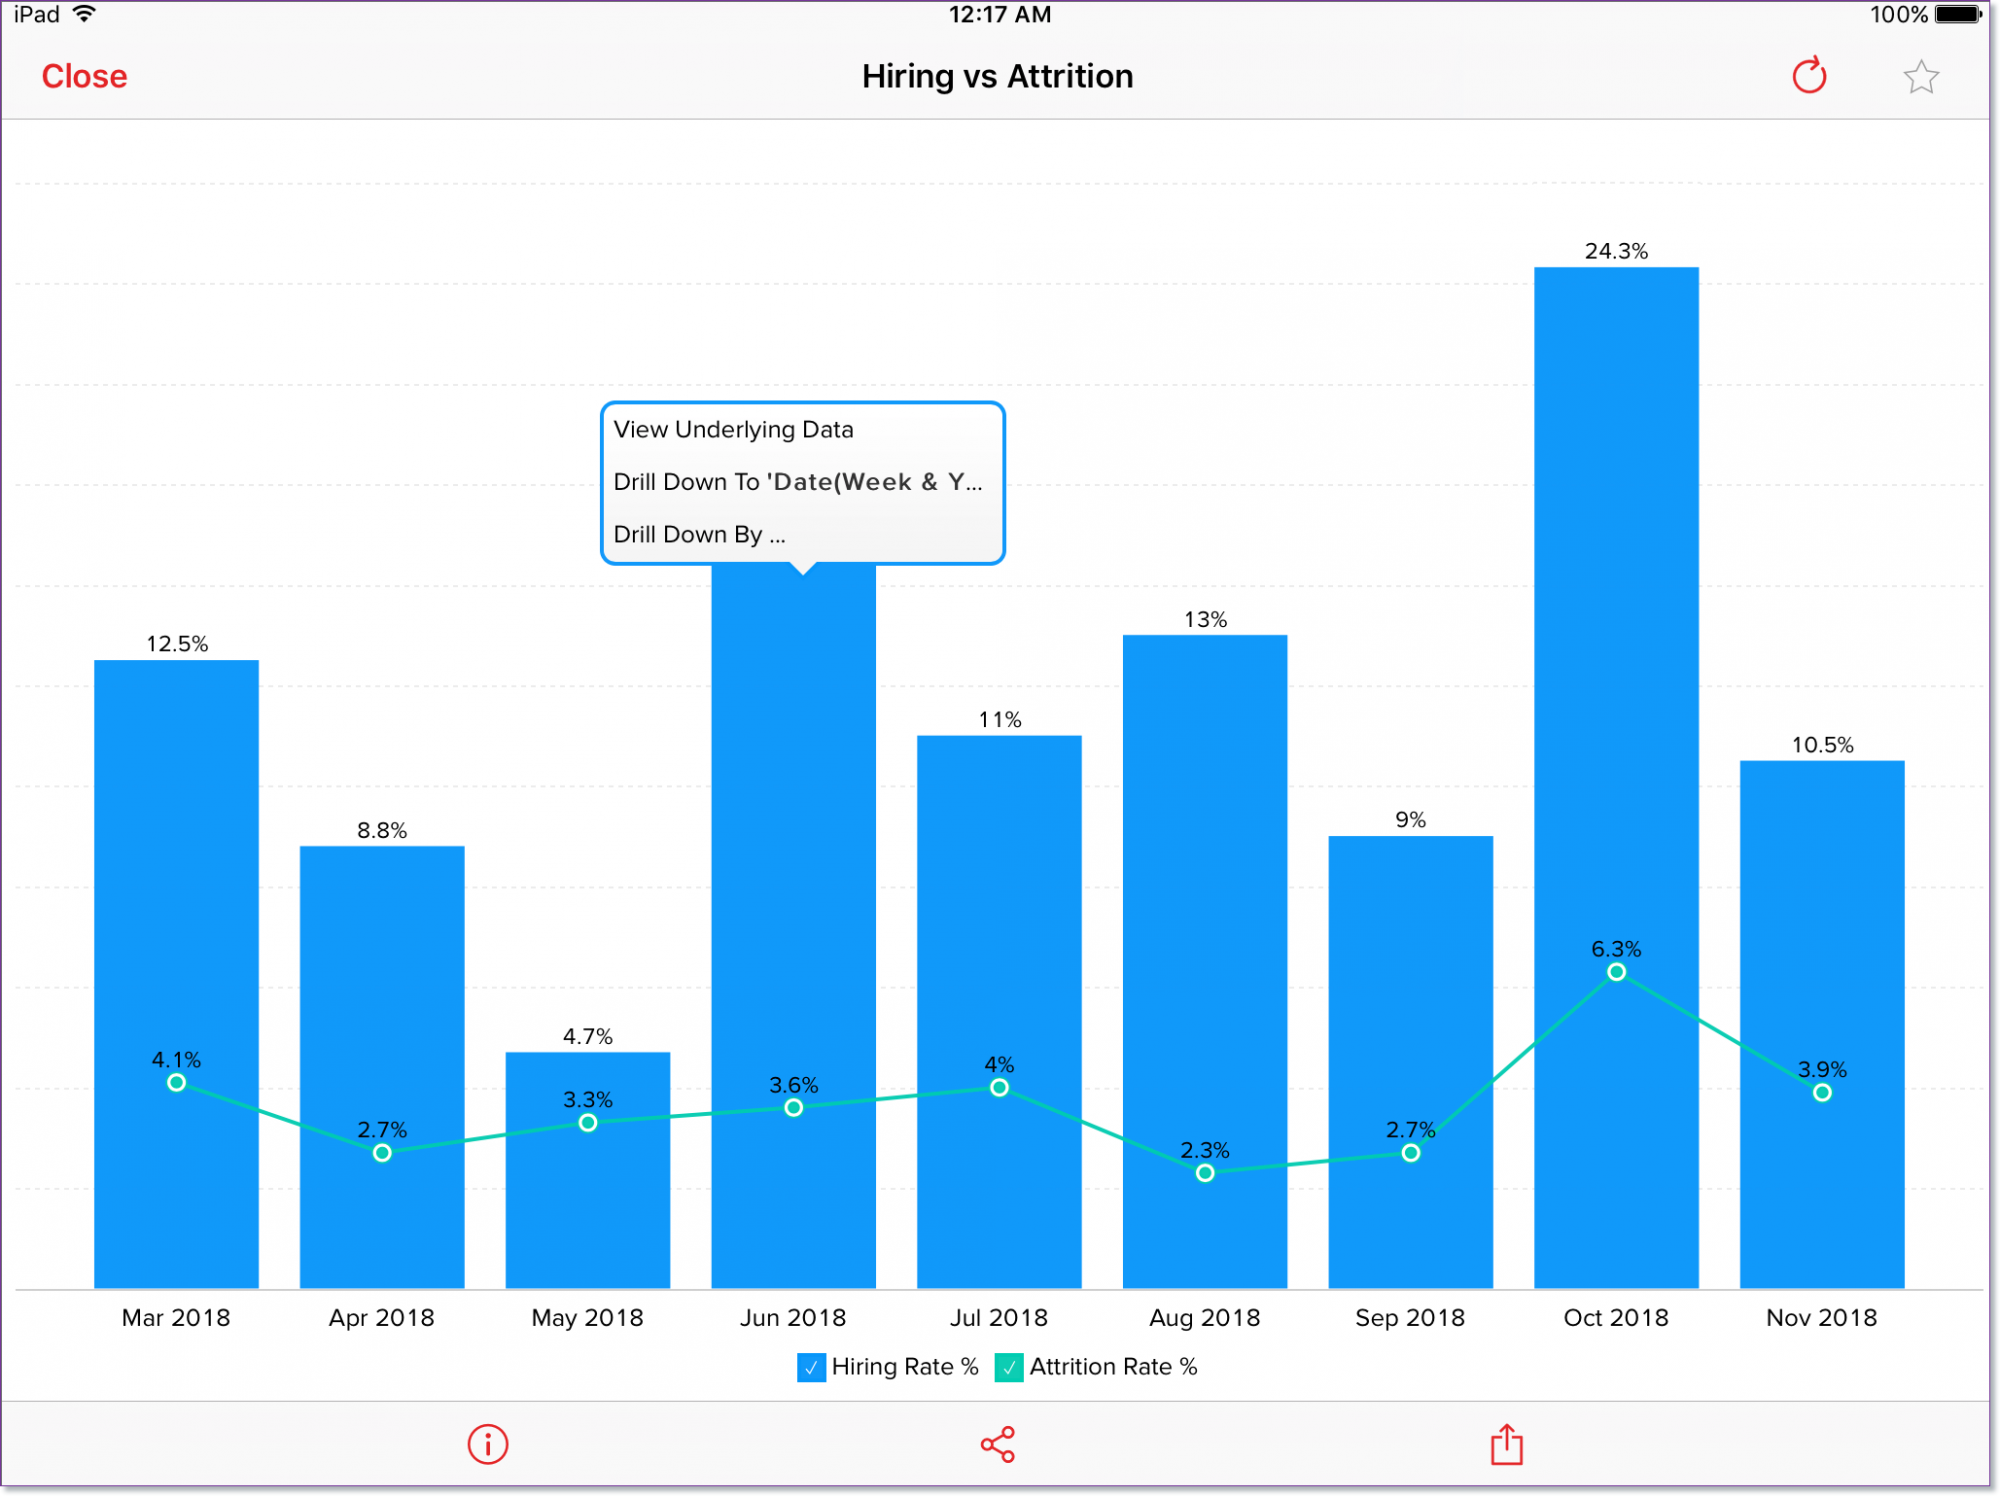Click the Hiring vs Attrition title
The image size is (2000, 1496).
pos(997,76)
